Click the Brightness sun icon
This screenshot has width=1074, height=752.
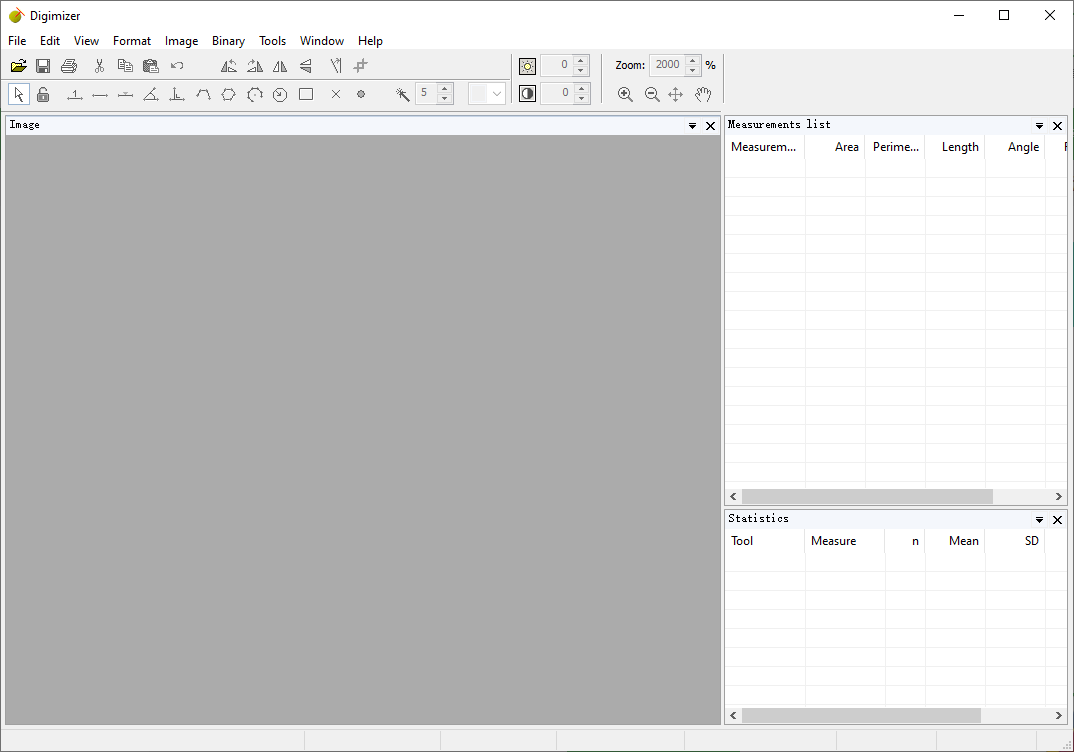[x=527, y=66]
